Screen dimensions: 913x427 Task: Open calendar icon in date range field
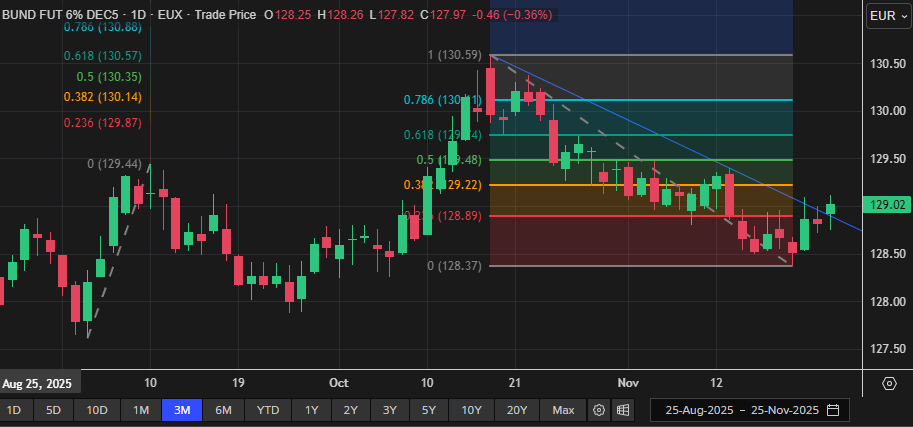[x=833, y=410]
